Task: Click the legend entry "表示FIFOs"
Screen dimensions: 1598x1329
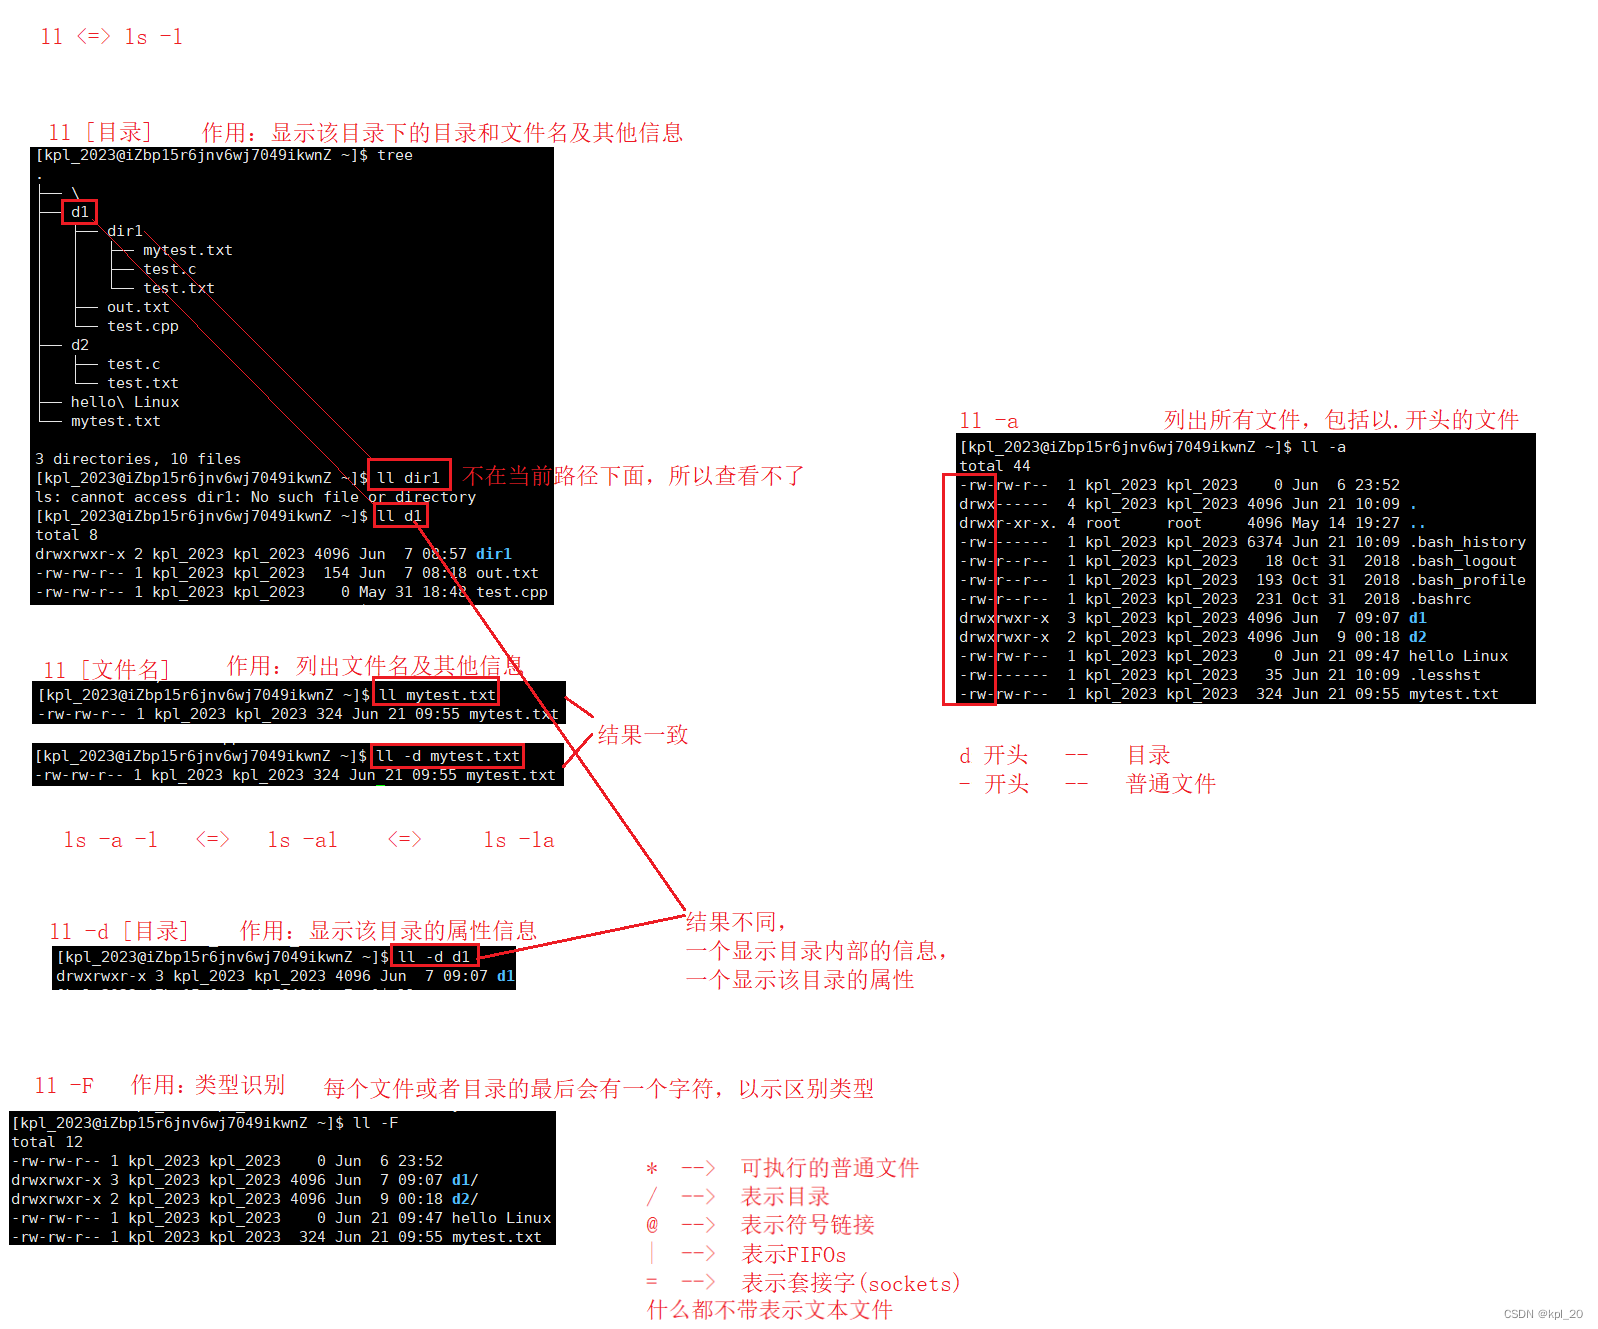Action: (794, 1255)
